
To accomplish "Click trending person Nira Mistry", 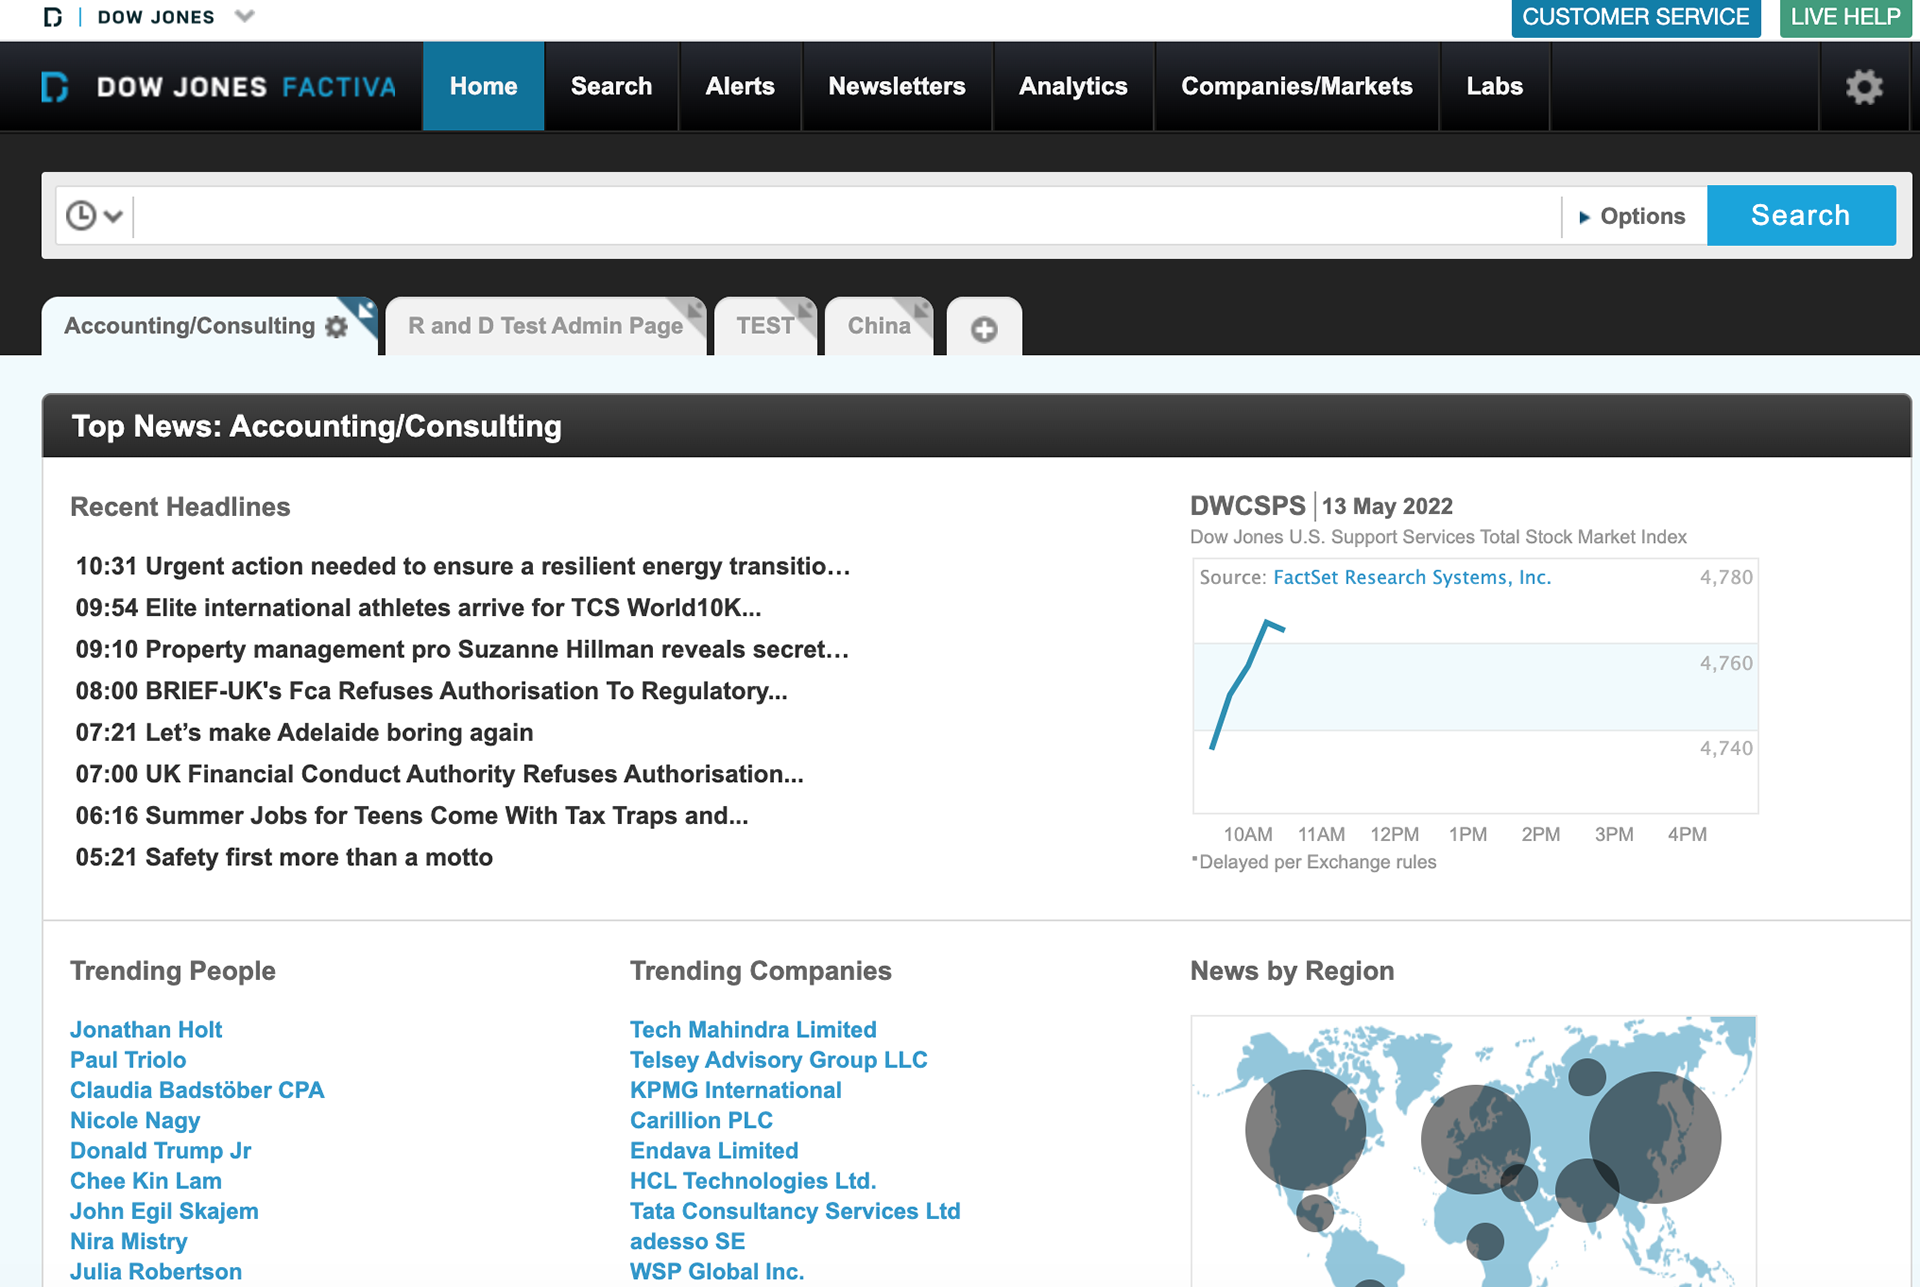I will 129,1242.
